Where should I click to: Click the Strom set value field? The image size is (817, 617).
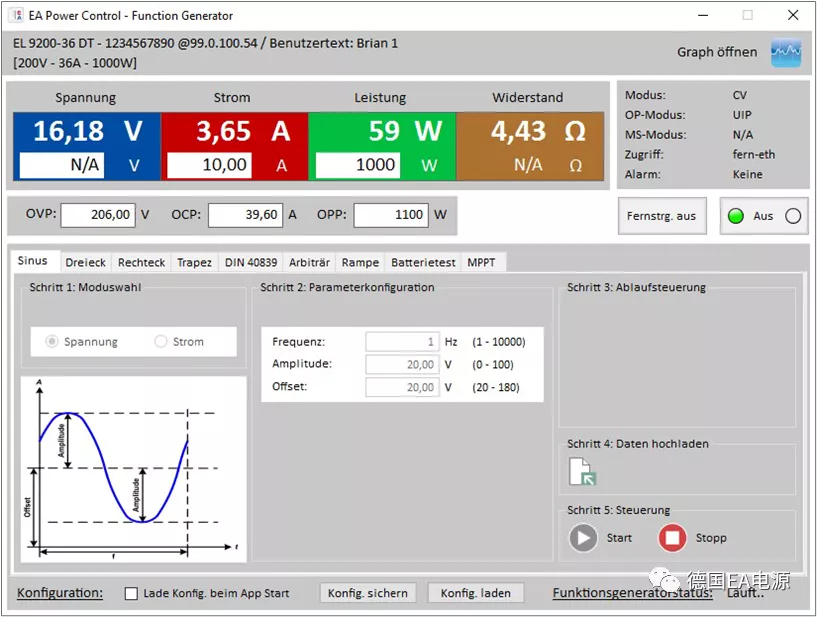pos(209,165)
